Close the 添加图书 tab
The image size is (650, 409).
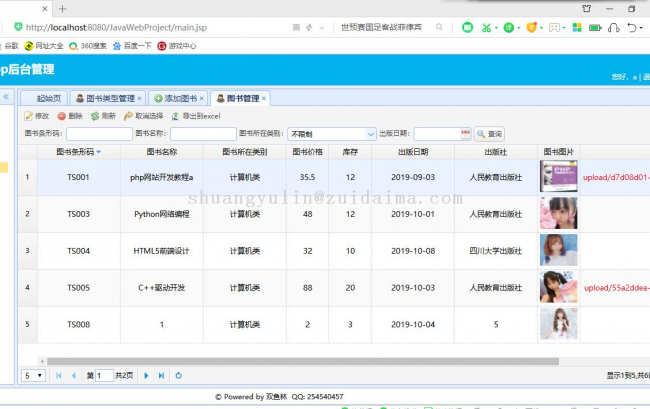click(201, 98)
